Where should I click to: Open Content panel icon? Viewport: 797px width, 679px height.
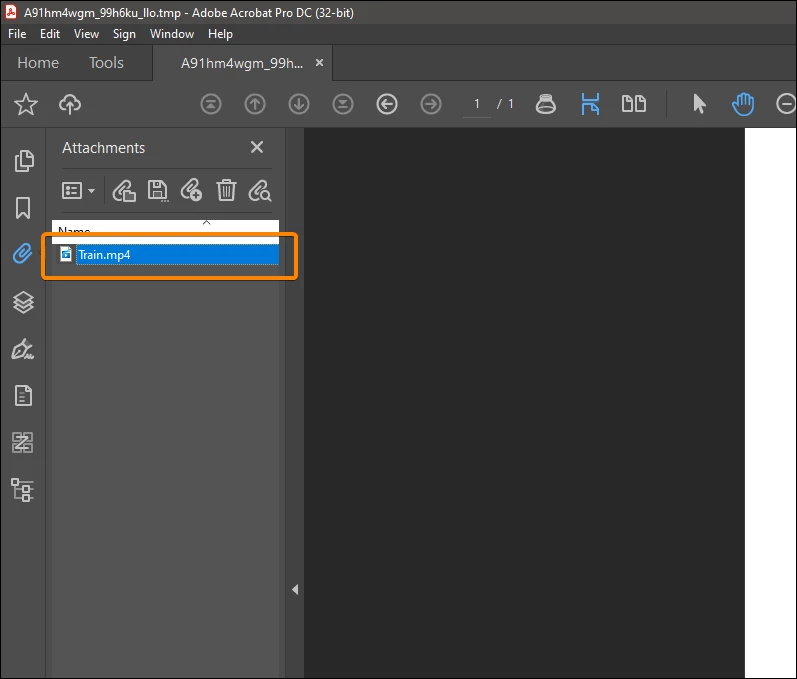(x=23, y=395)
